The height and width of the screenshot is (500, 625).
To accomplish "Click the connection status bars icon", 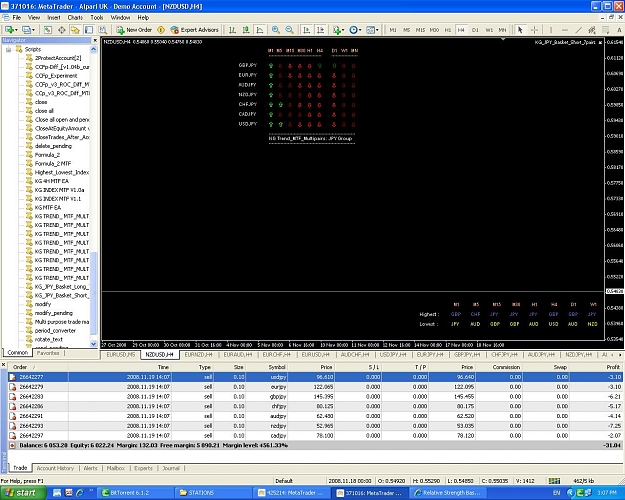I will (x=554, y=481).
